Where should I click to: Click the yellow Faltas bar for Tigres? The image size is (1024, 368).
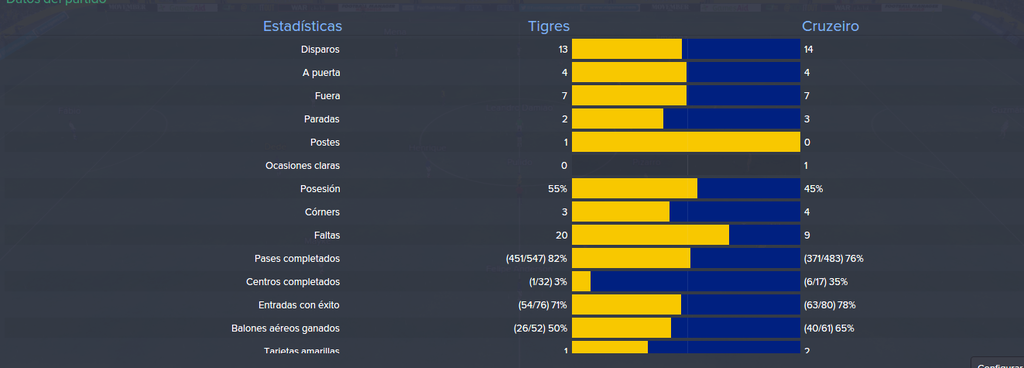click(650, 235)
